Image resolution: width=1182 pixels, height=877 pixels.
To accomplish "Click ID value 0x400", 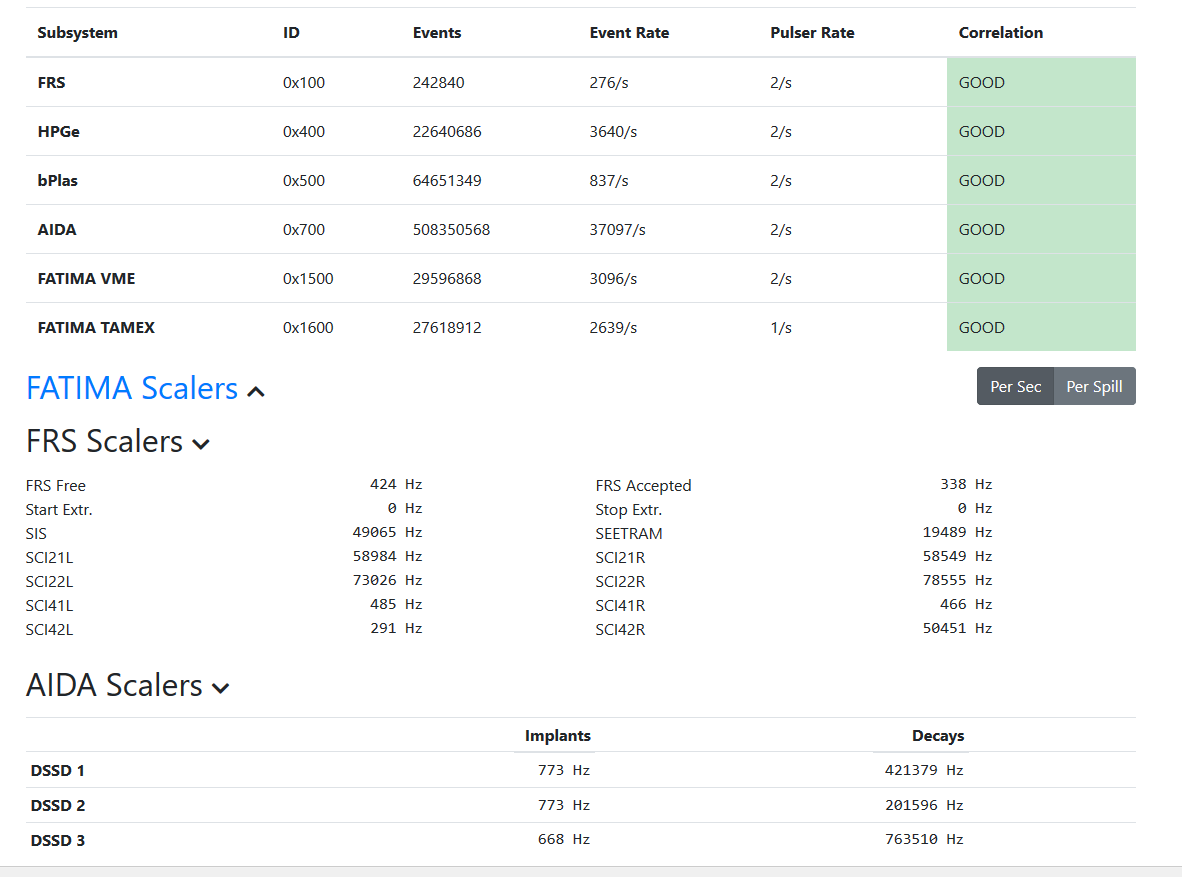I will click(304, 131).
